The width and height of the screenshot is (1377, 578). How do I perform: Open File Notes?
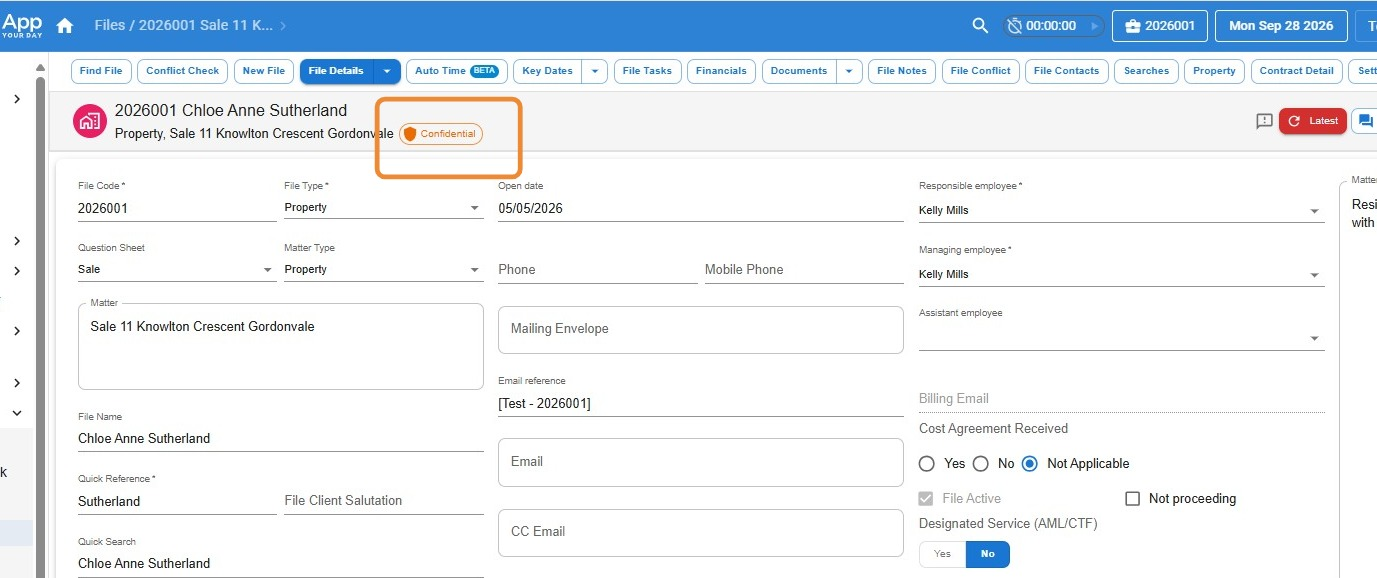click(902, 71)
